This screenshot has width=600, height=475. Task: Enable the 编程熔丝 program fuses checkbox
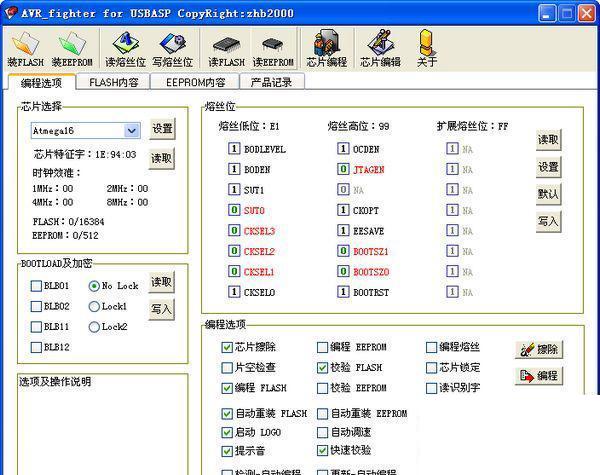[x=431, y=347]
